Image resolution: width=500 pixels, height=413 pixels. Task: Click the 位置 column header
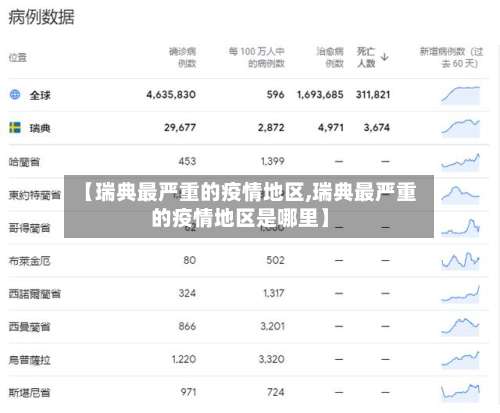pyautogui.click(x=17, y=57)
